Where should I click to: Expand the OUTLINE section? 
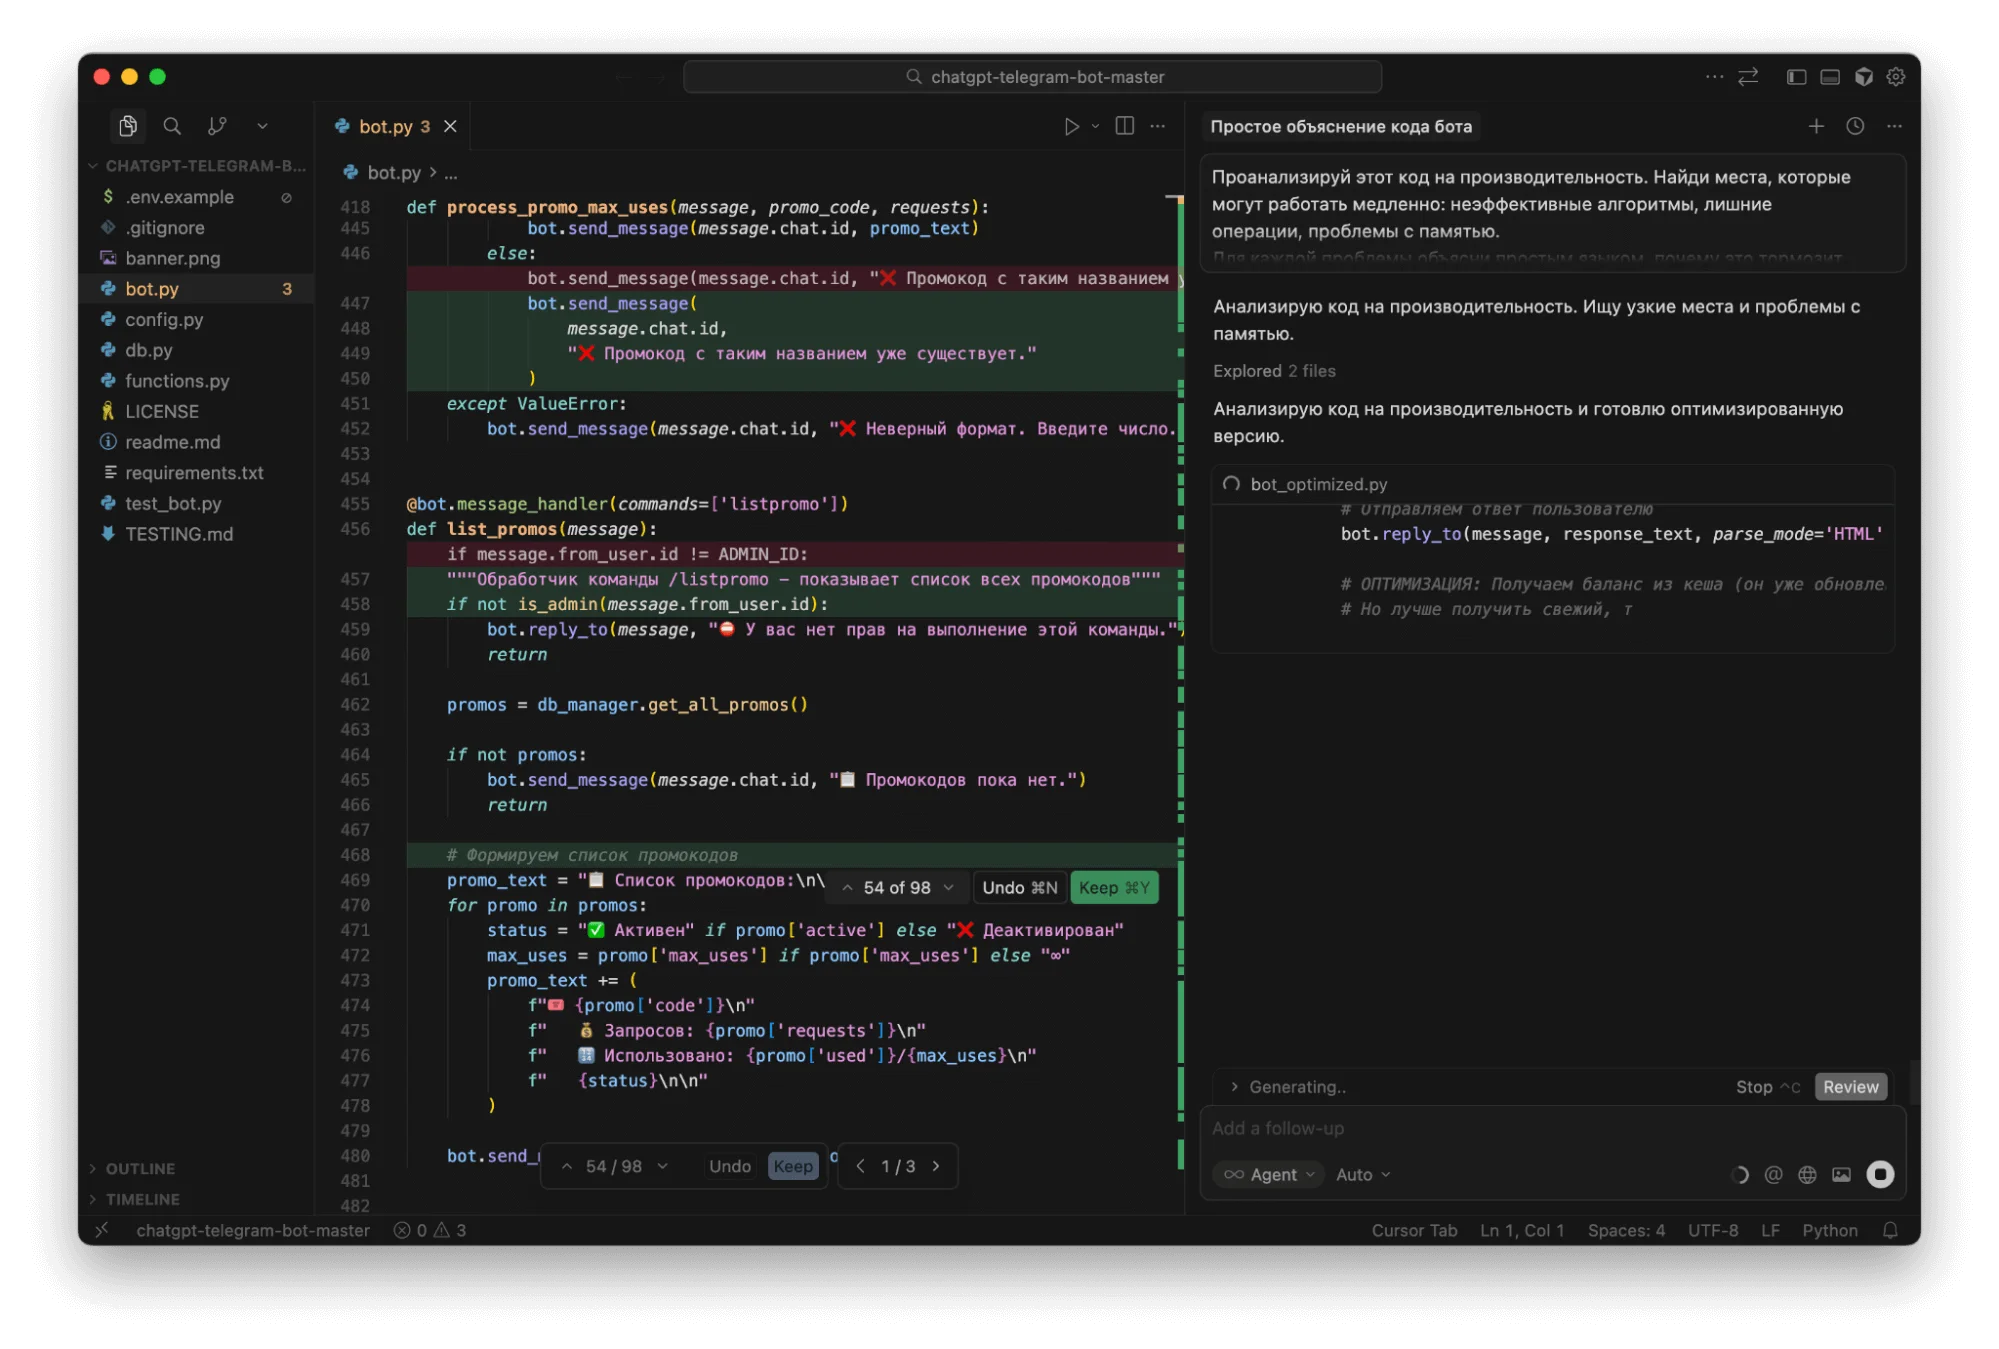click(140, 1168)
